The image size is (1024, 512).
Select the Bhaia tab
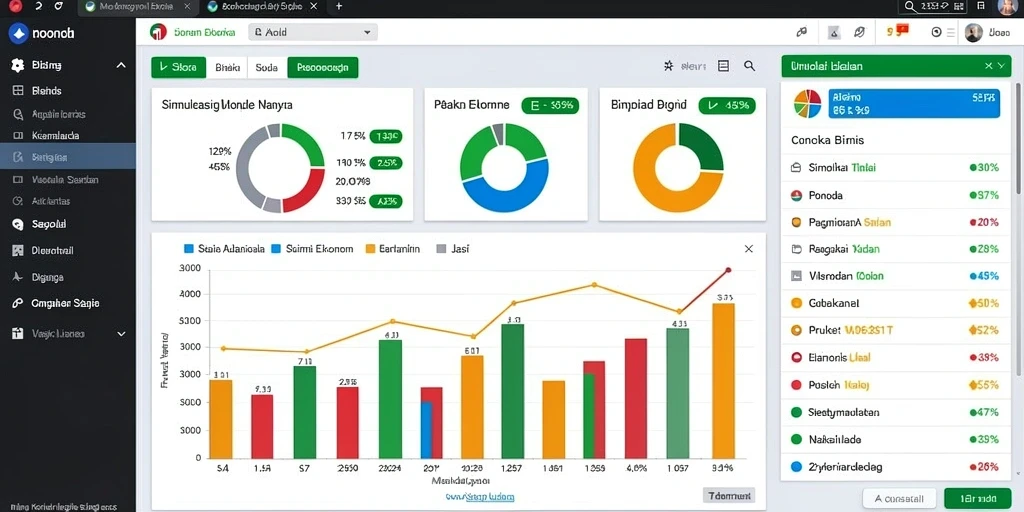tap(227, 67)
